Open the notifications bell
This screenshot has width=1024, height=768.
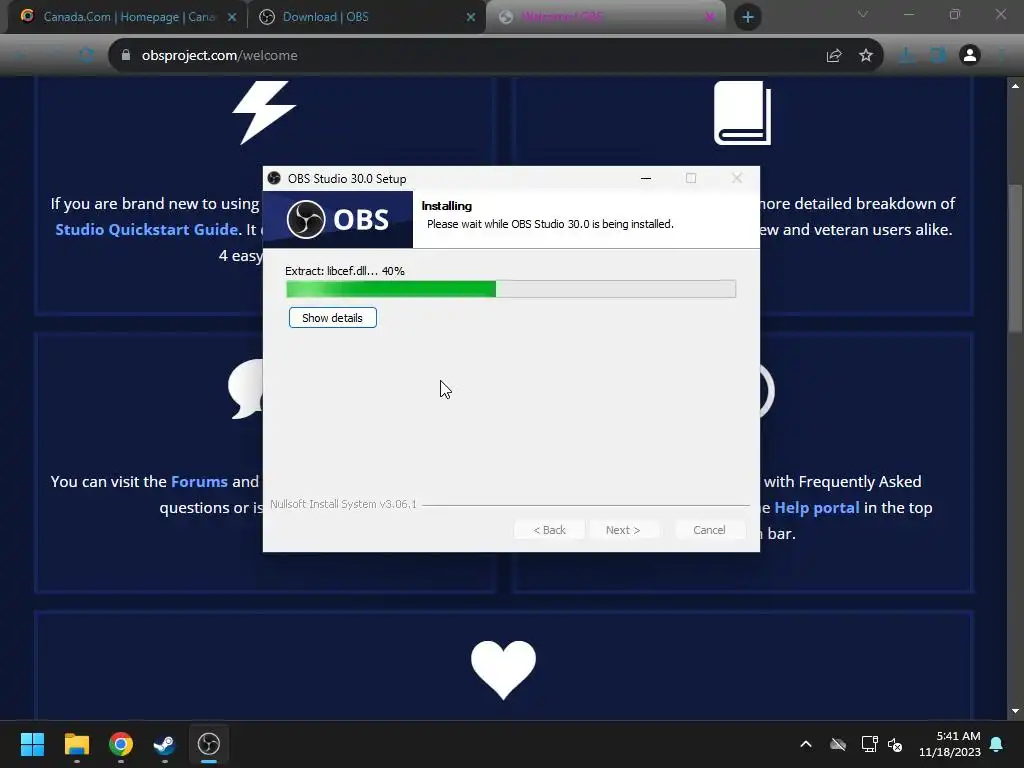tap(997, 744)
